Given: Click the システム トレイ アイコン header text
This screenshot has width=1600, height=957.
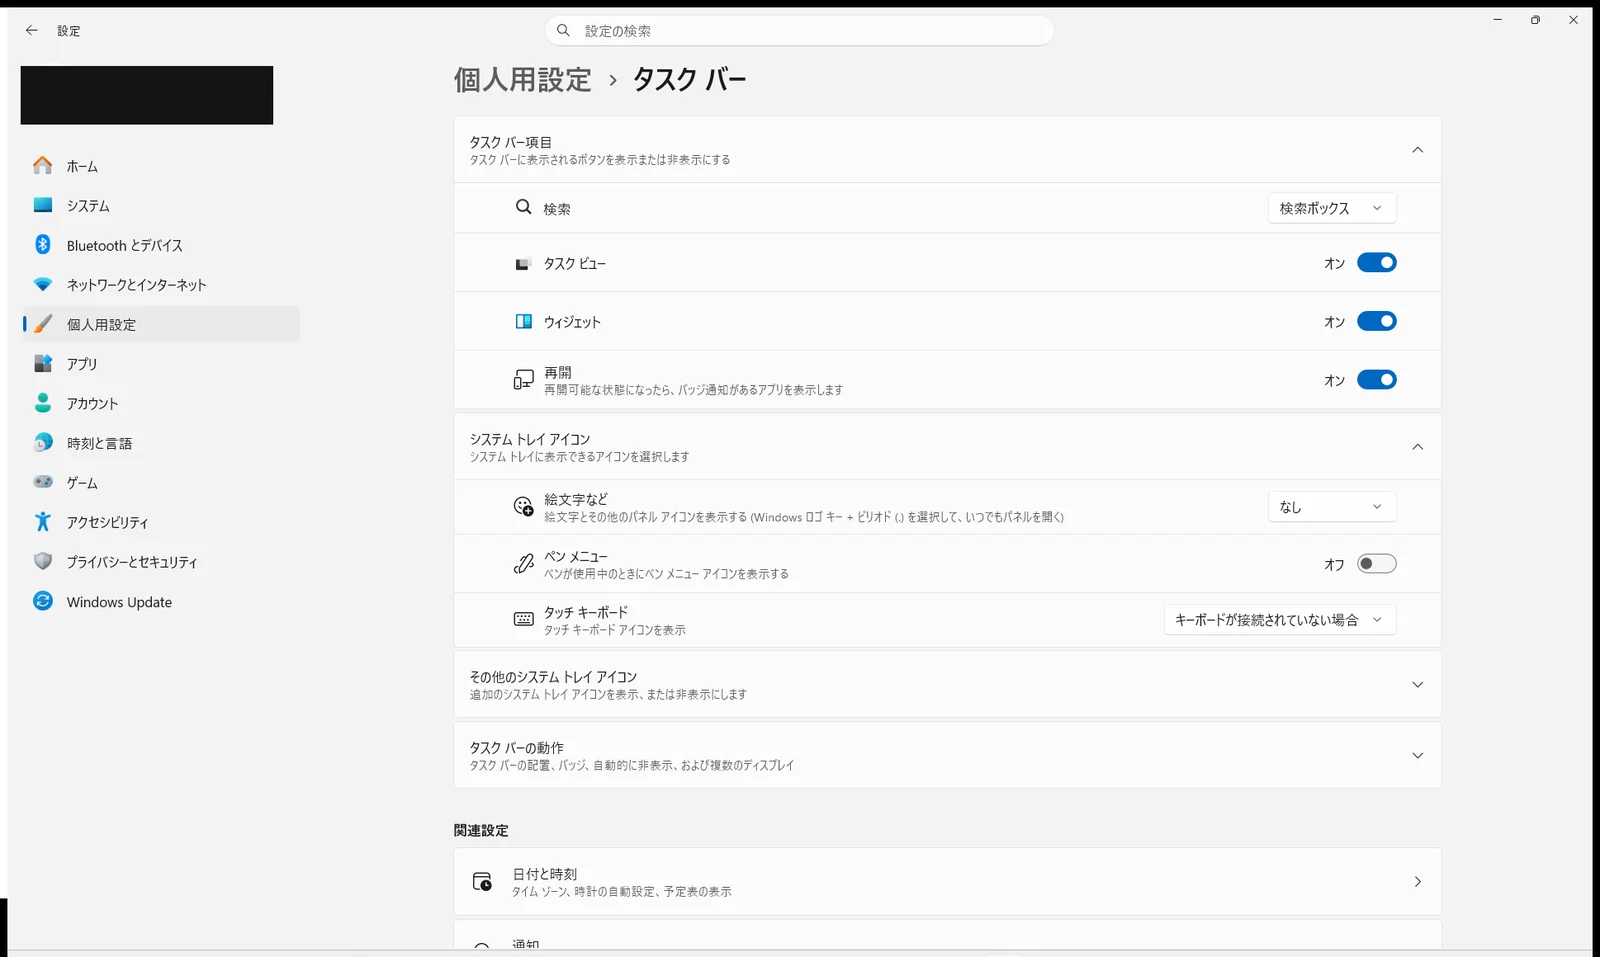Looking at the screenshot, I should [x=530, y=439].
